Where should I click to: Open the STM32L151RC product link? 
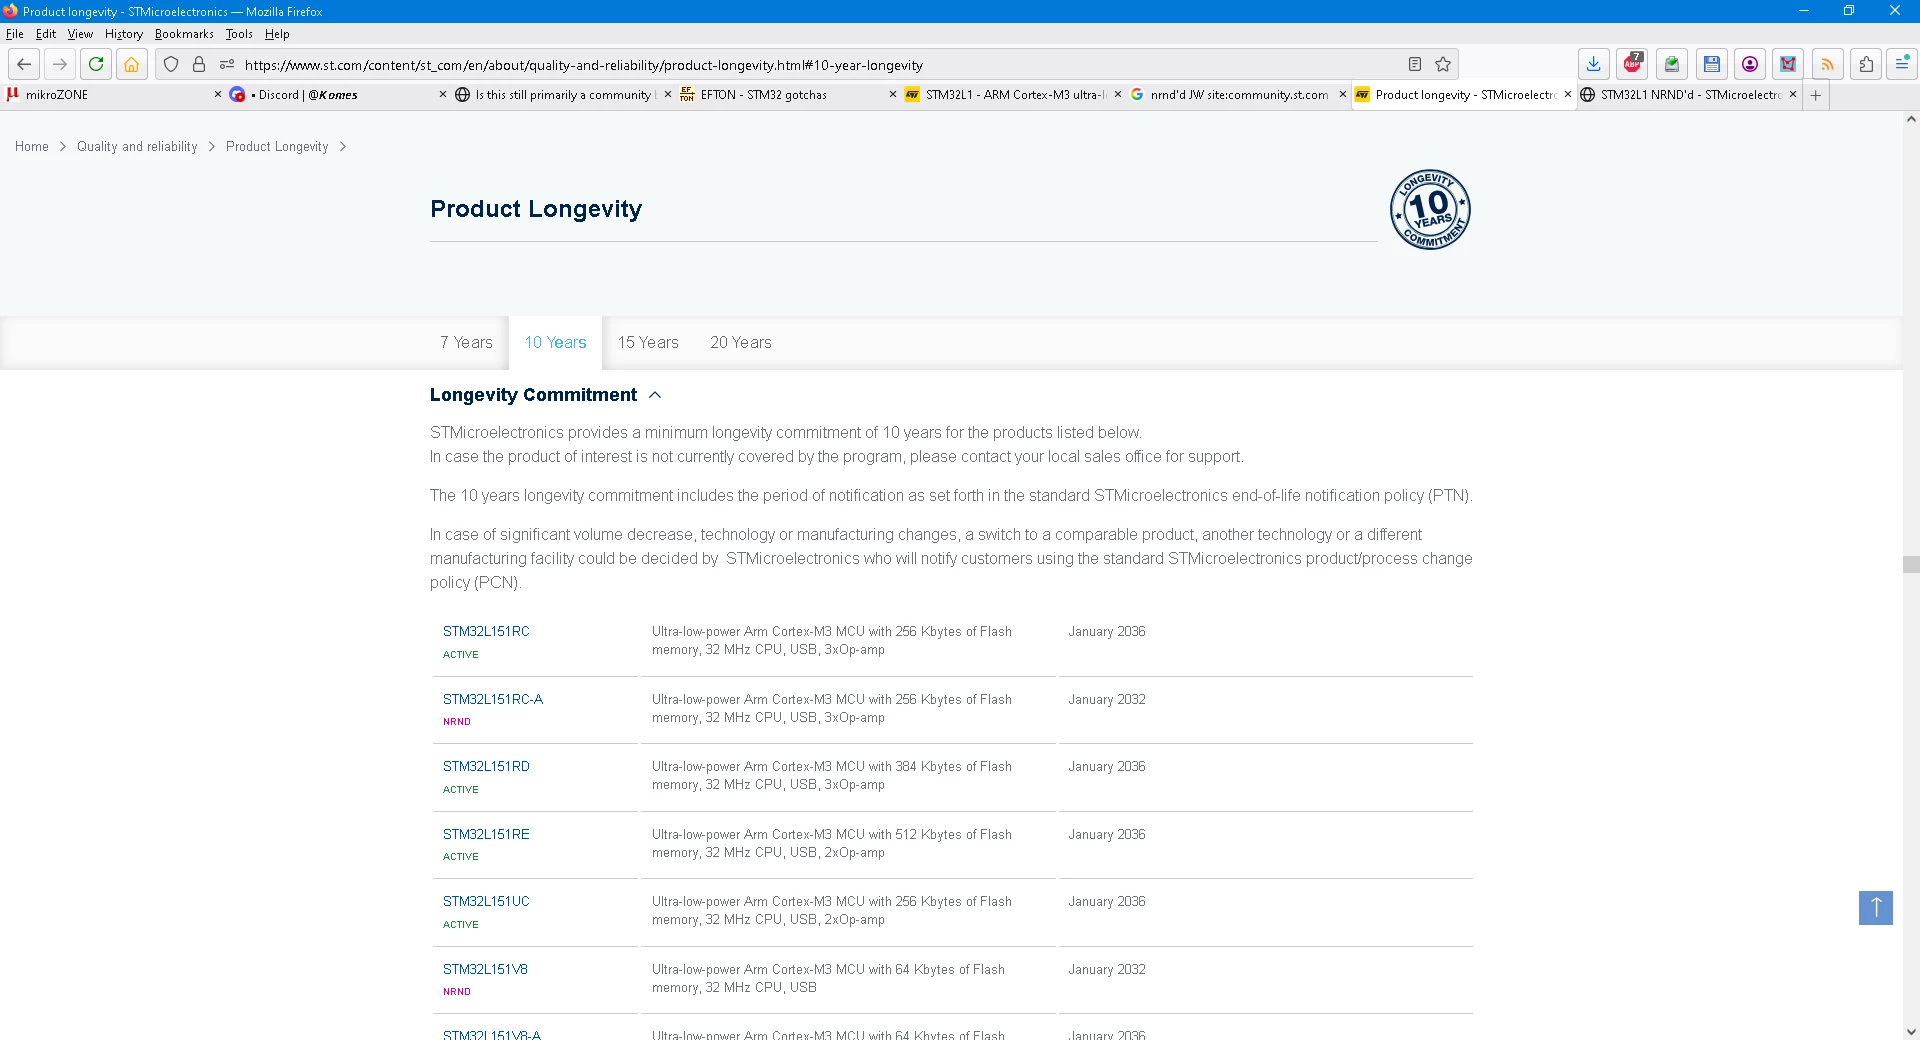[x=486, y=631]
